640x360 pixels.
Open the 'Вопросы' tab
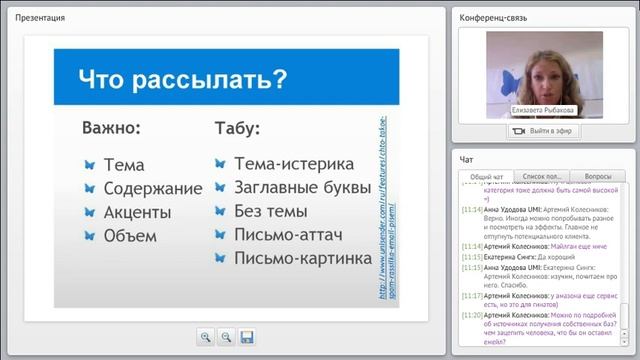click(x=598, y=176)
